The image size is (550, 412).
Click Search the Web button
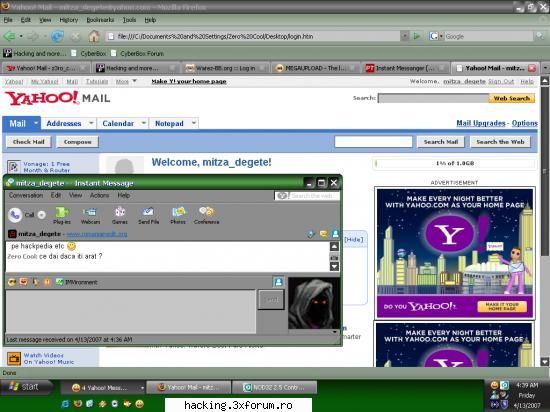(x=500, y=142)
